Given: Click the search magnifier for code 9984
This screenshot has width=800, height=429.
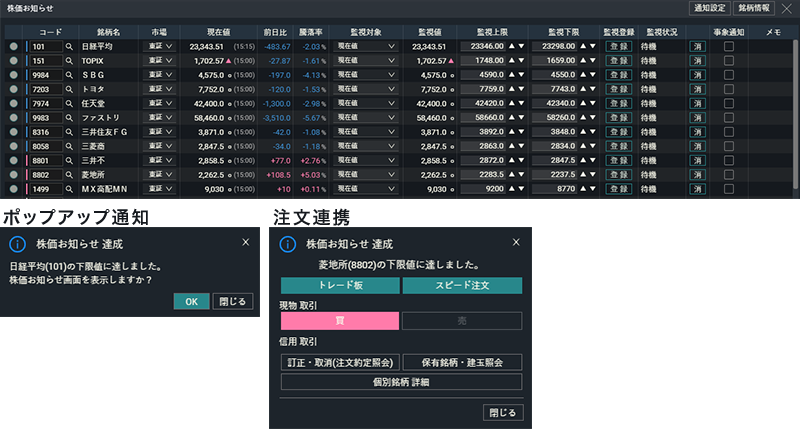Looking at the screenshot, I should 69,75.
